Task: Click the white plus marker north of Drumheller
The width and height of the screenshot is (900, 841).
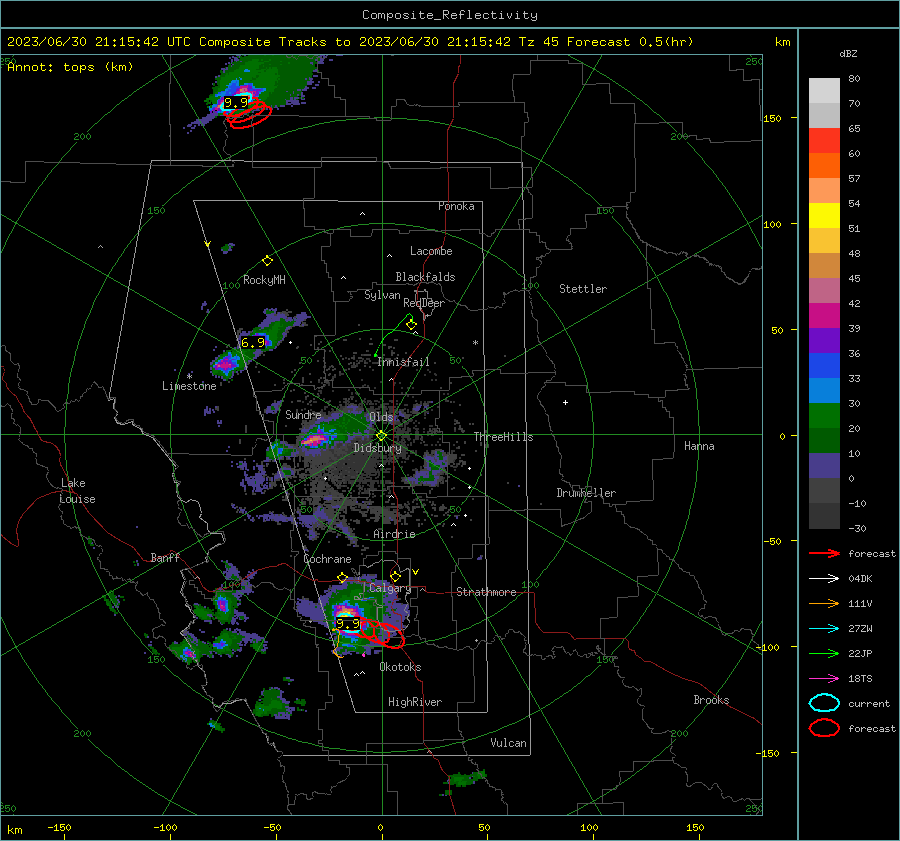Action: click(565, 402)
